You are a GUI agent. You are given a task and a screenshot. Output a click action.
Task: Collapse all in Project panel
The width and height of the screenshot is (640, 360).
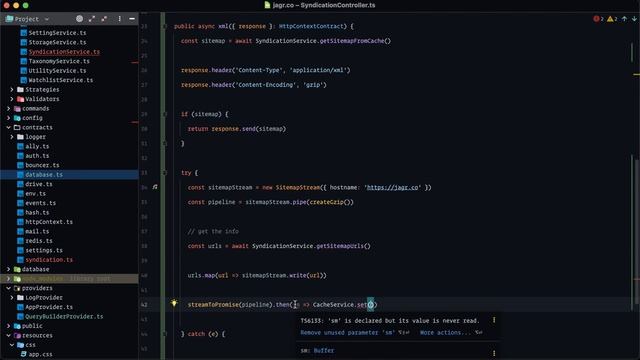(104, 18)
